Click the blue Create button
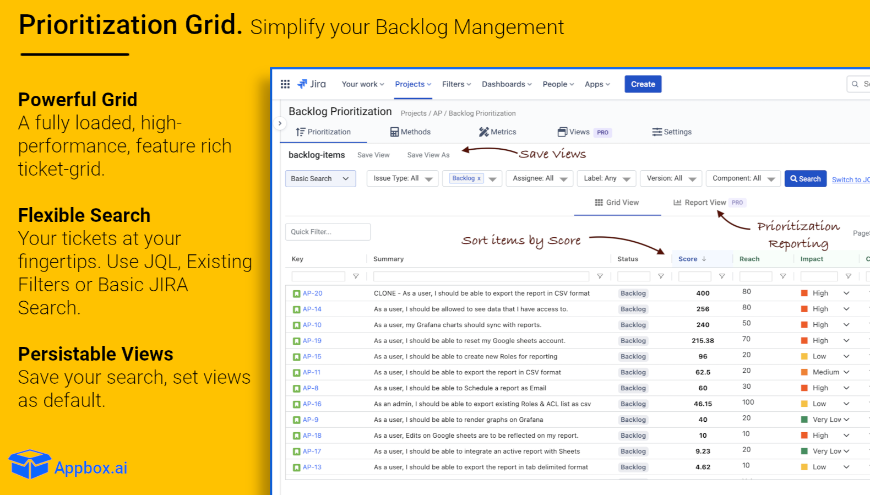The width and height of the screenshot is (870, 495). (x=643, y=84)
